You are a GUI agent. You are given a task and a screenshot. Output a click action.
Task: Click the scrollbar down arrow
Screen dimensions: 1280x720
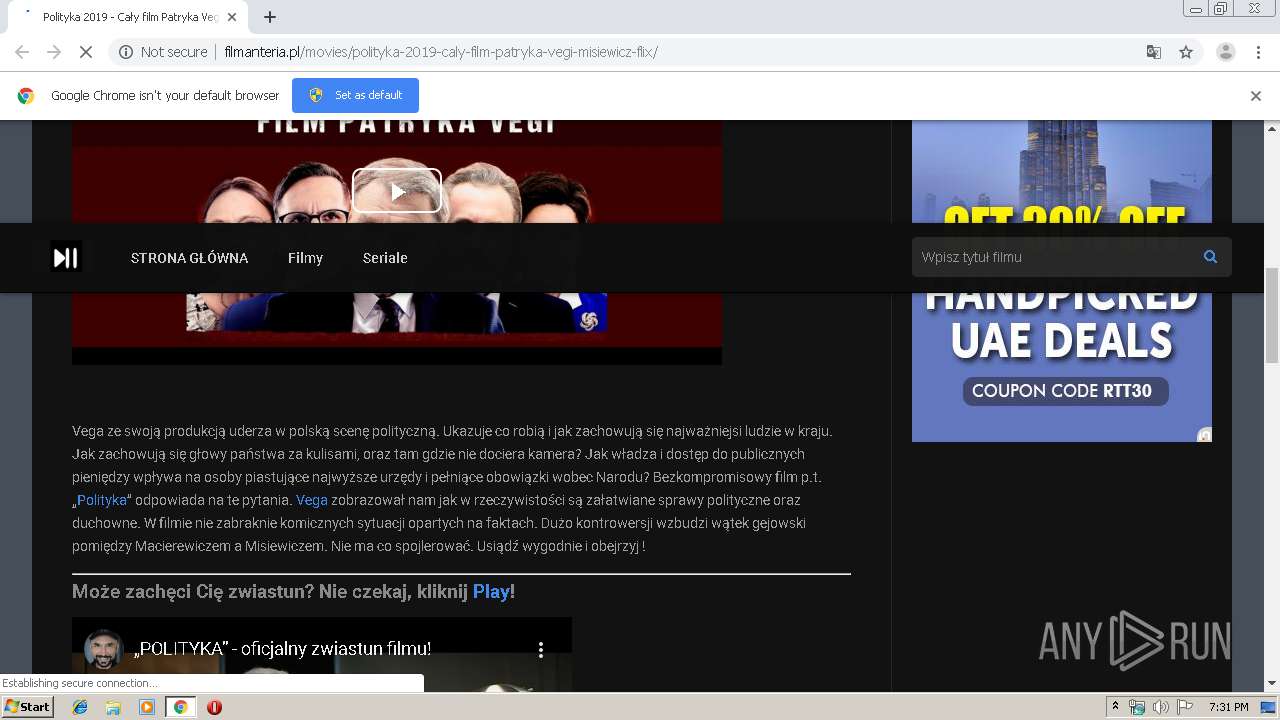click(1272, 684)
